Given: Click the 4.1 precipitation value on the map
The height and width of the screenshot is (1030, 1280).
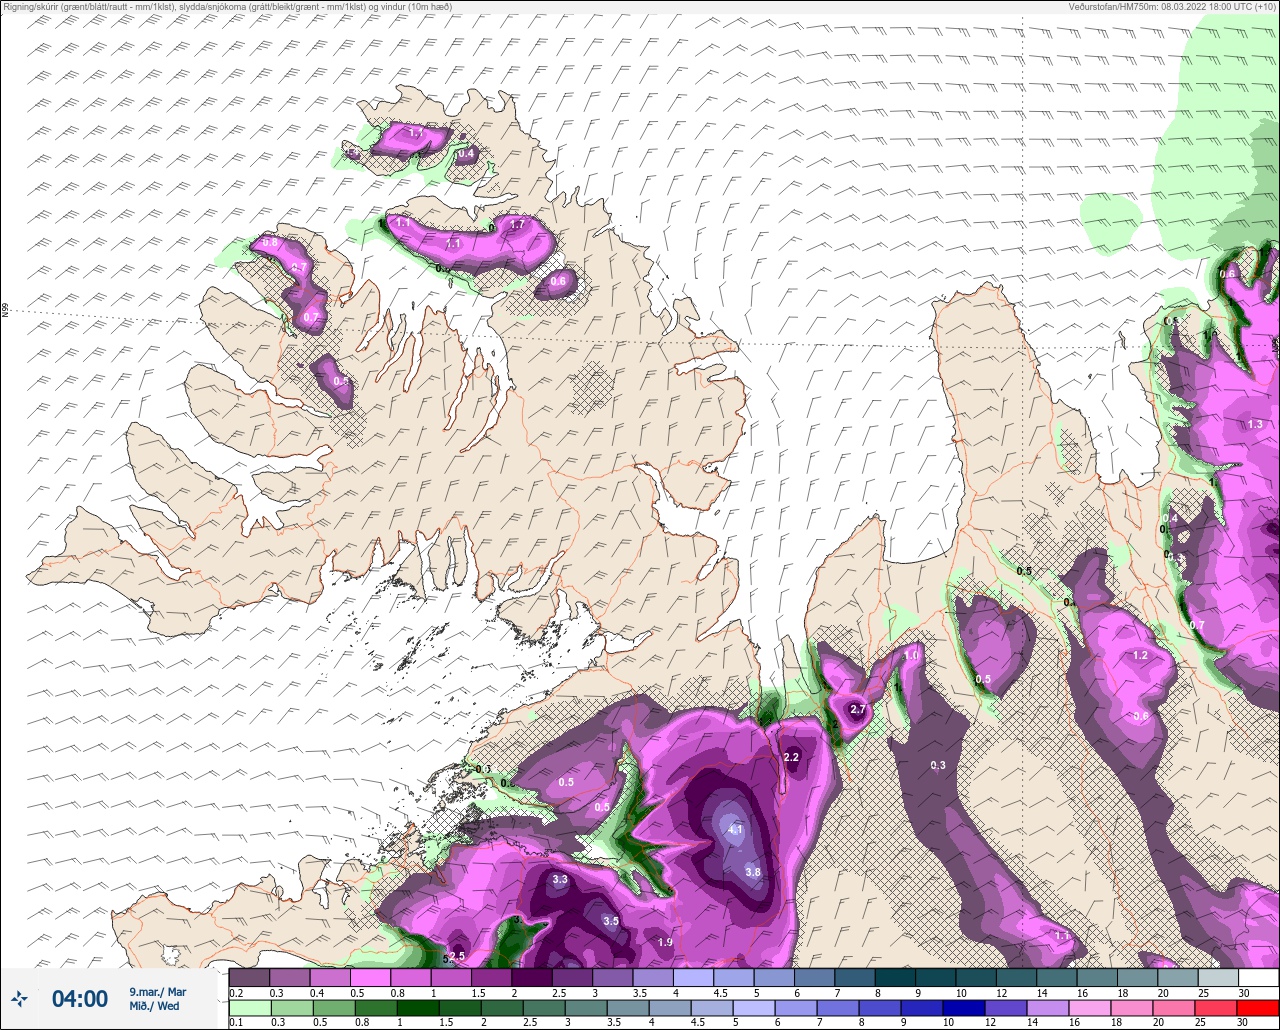Looking at the screenshot, I should click(x=736, y=830).
